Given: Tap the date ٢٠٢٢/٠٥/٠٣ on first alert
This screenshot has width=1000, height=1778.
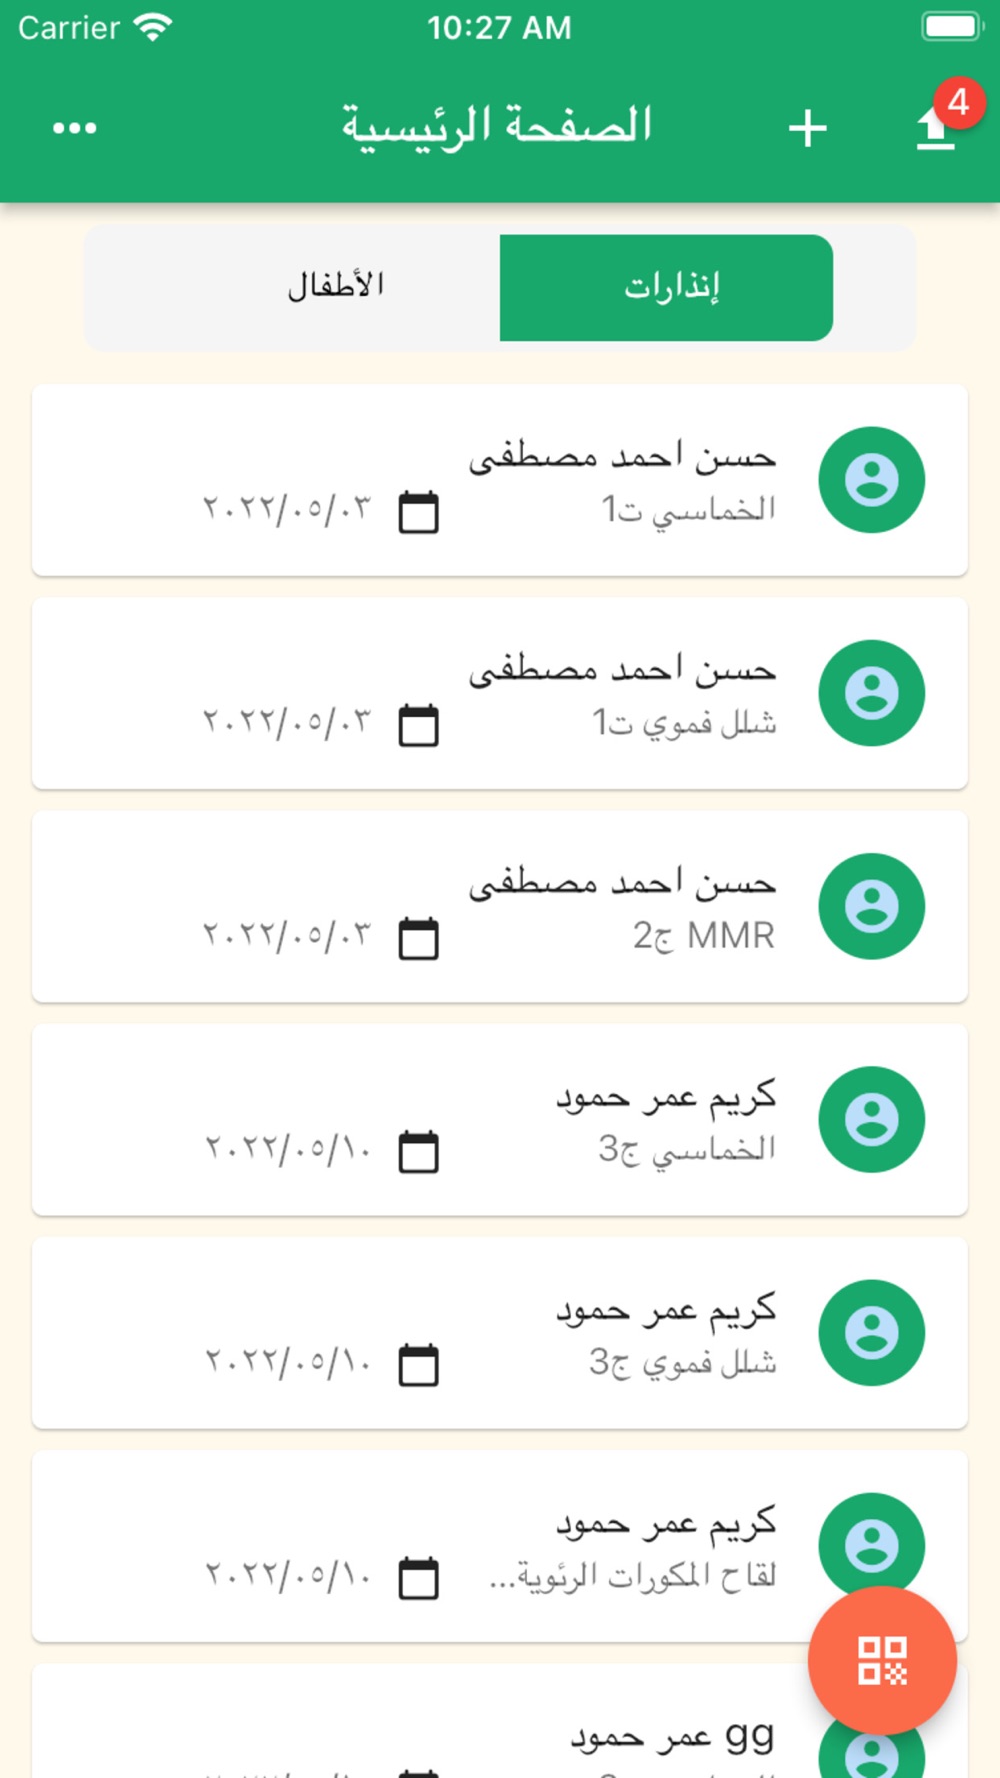Looking at the screenshot, I should [x=287, y=510].
